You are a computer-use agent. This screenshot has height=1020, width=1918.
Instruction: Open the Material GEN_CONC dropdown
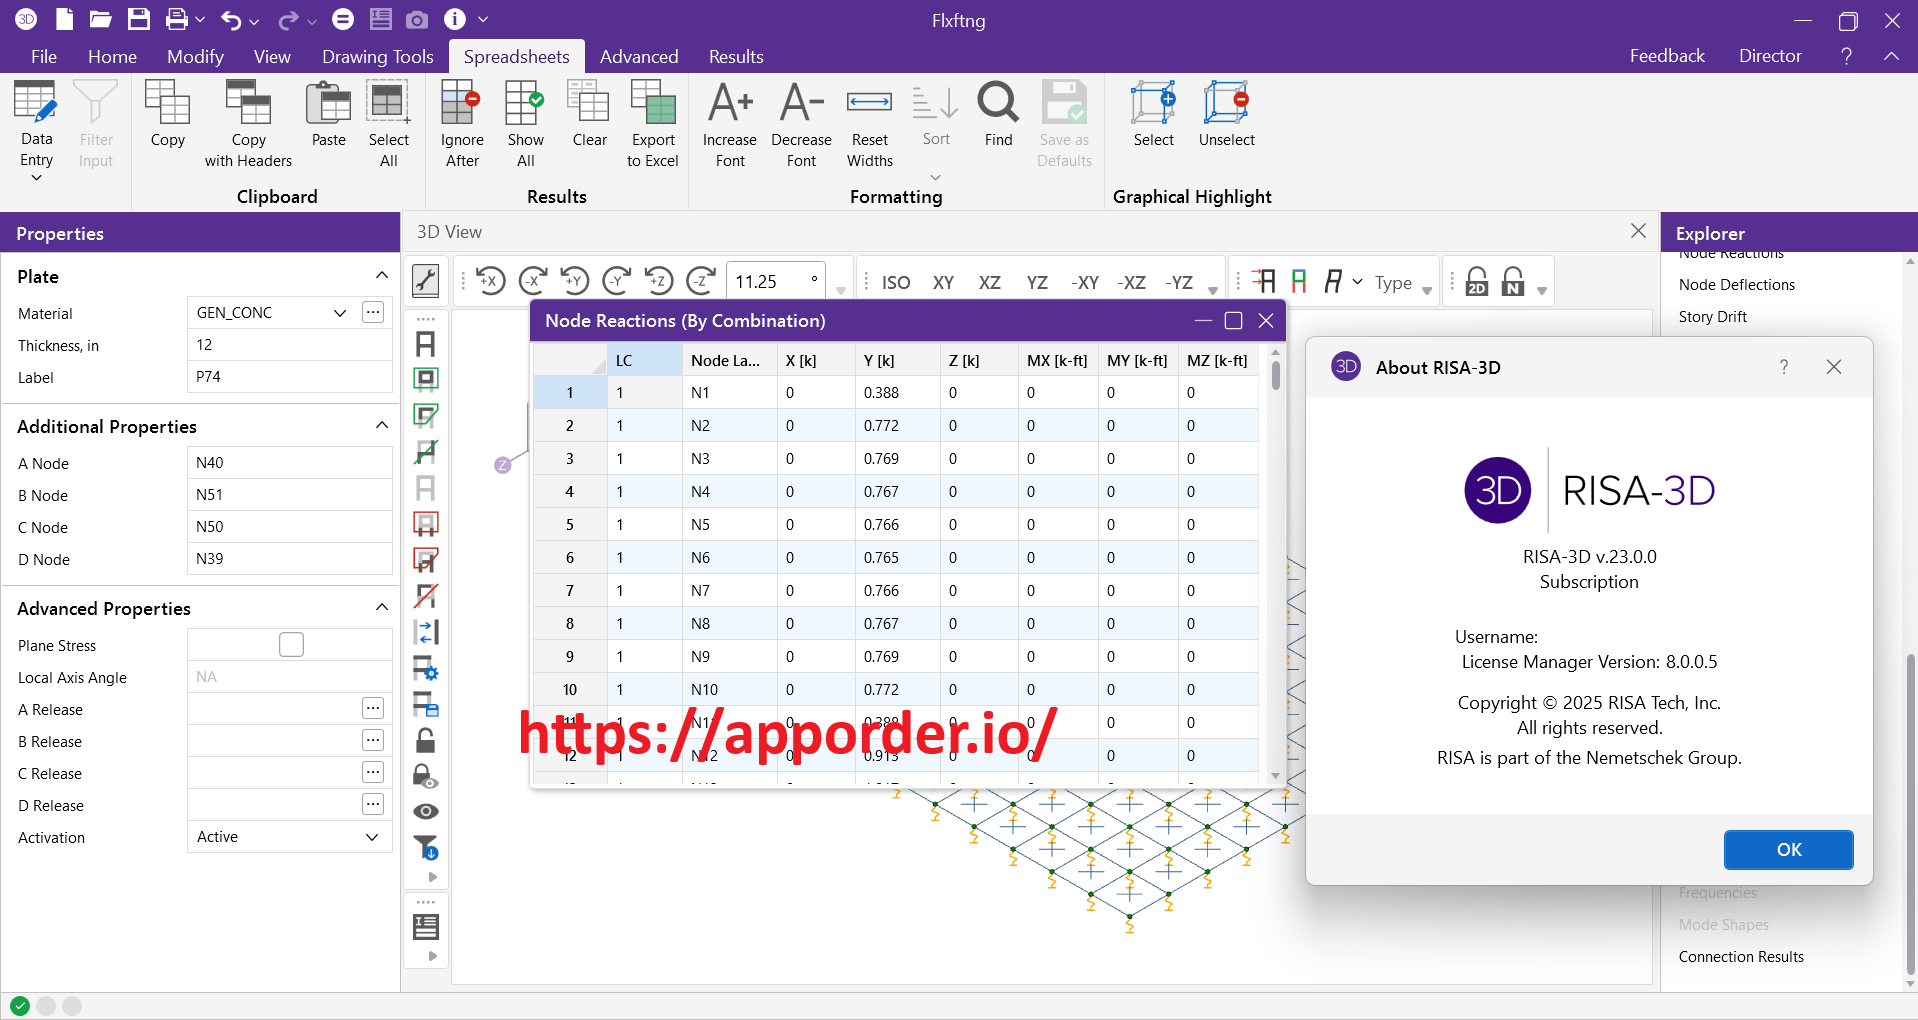(x=340, y=313)
